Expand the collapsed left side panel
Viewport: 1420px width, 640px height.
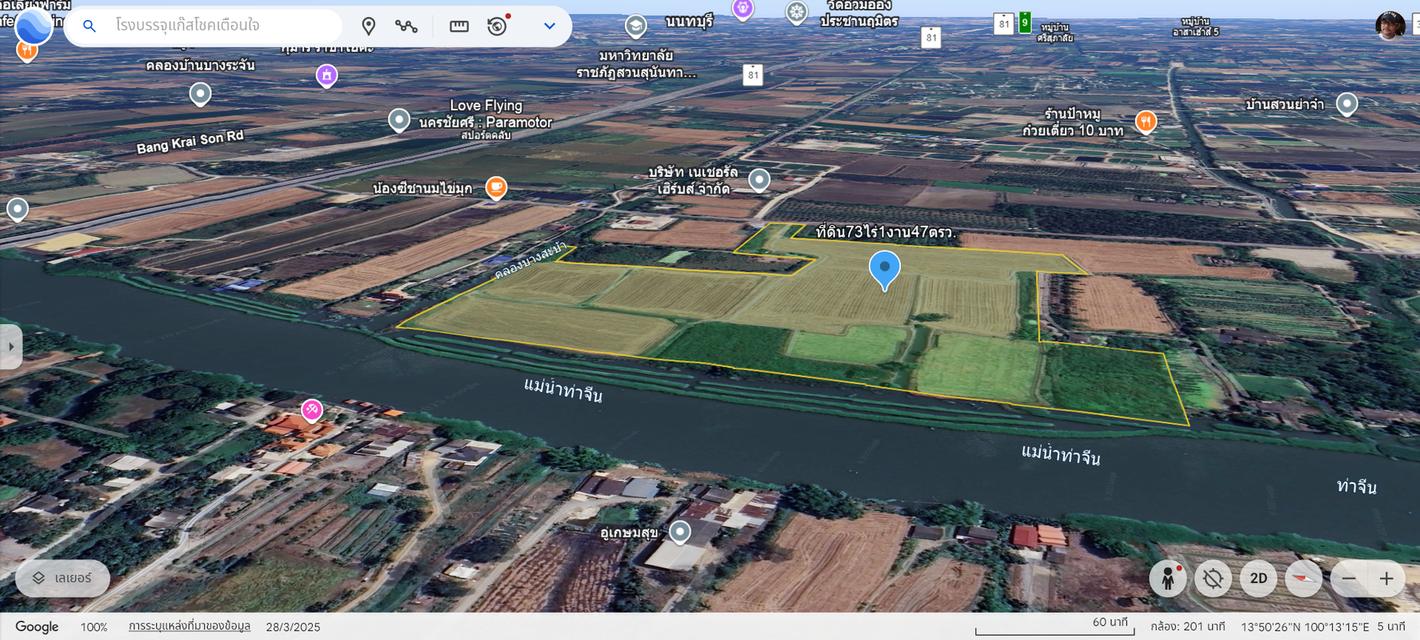coord(11,346)
